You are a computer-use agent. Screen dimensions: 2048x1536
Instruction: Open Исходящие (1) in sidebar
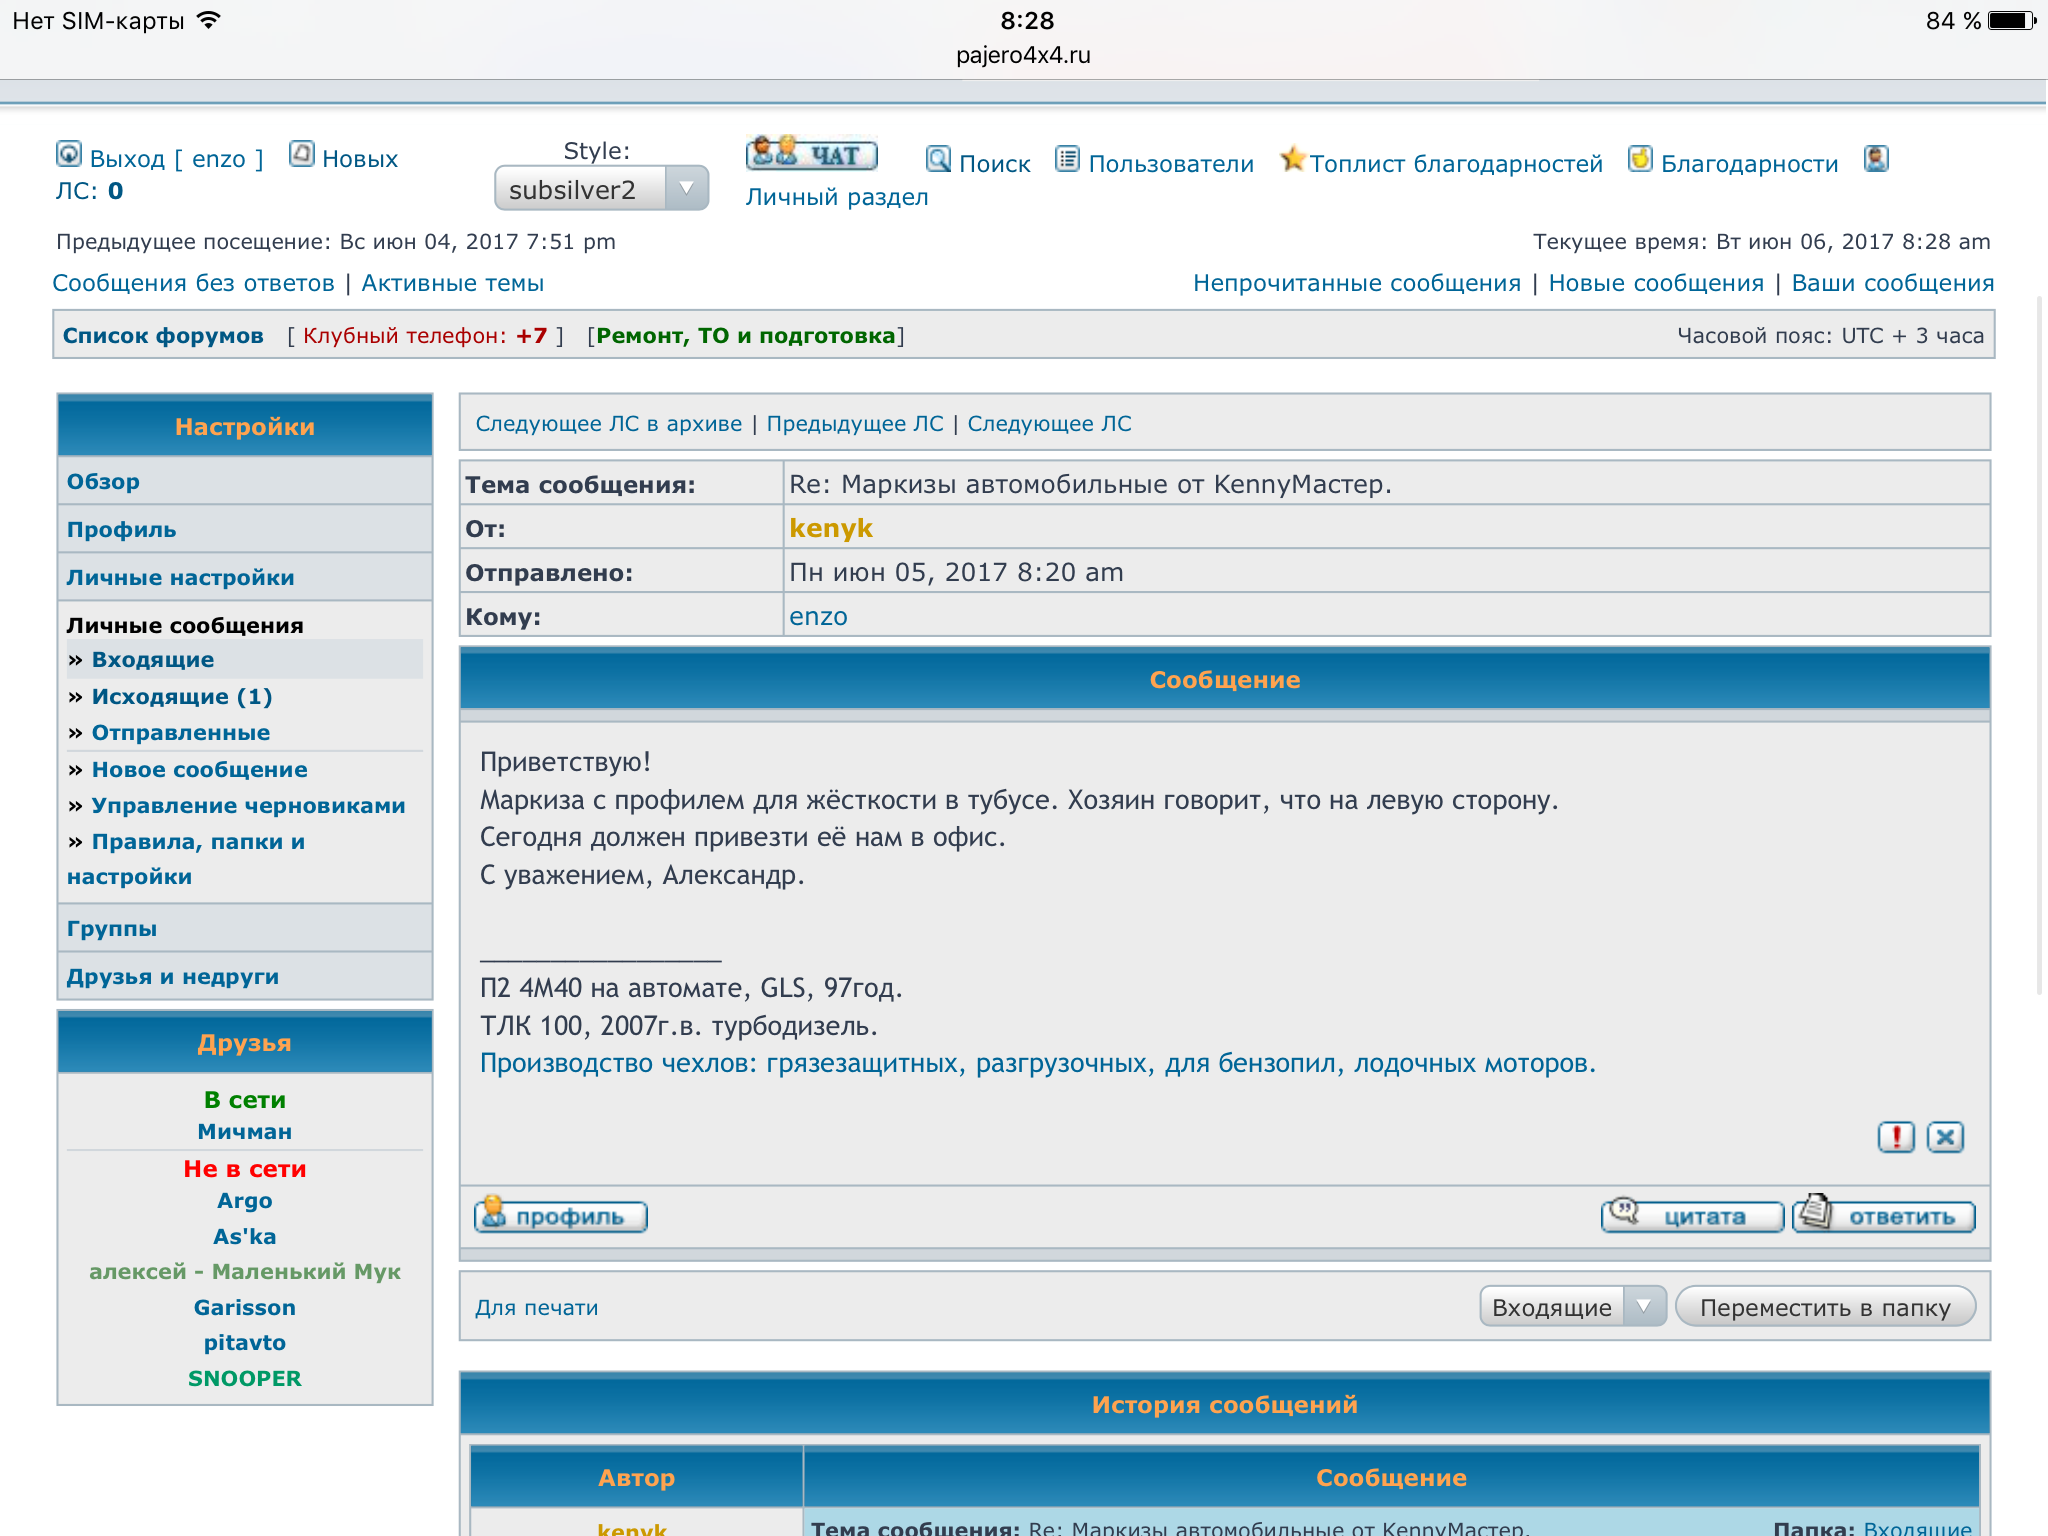[181, 696]
